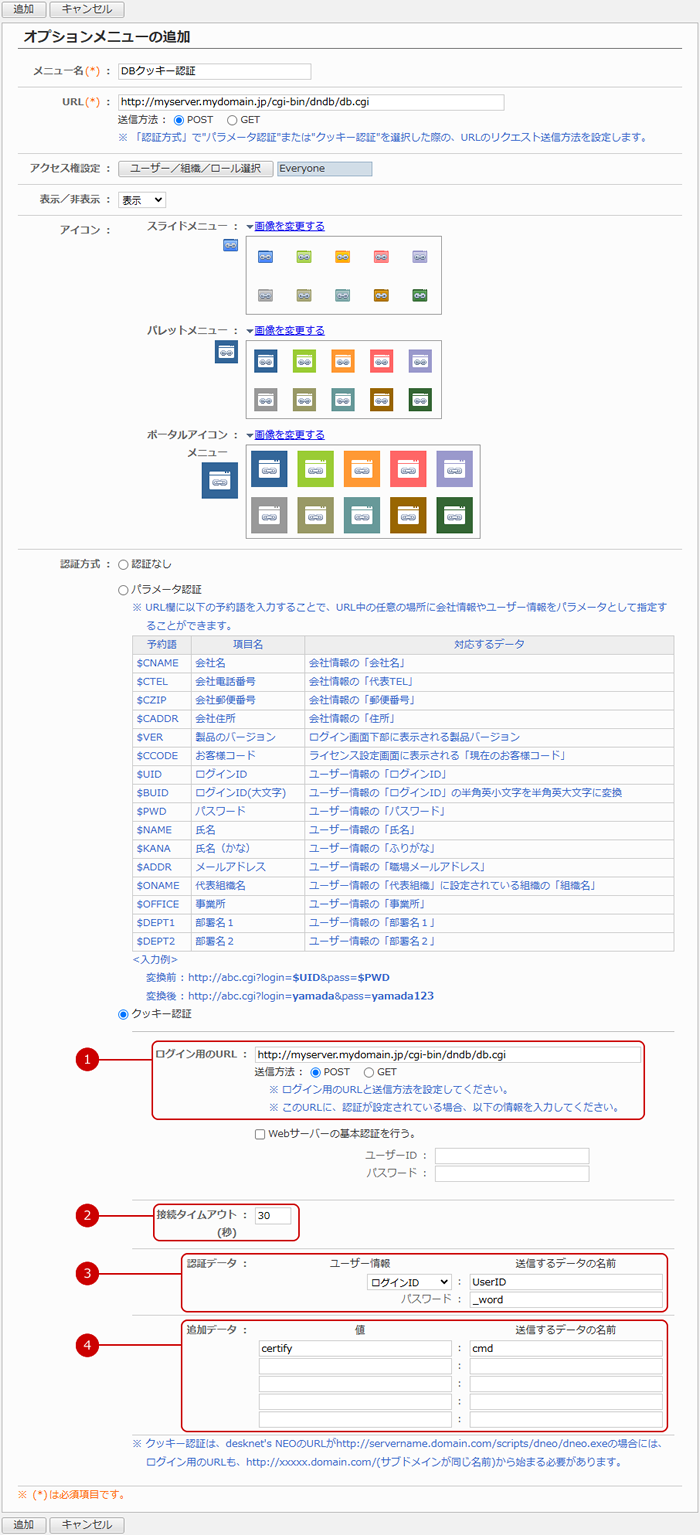Screen dimensions: 700x1535
Task: Click cmd additional data name field
Action: click(x=566, y=1348)
